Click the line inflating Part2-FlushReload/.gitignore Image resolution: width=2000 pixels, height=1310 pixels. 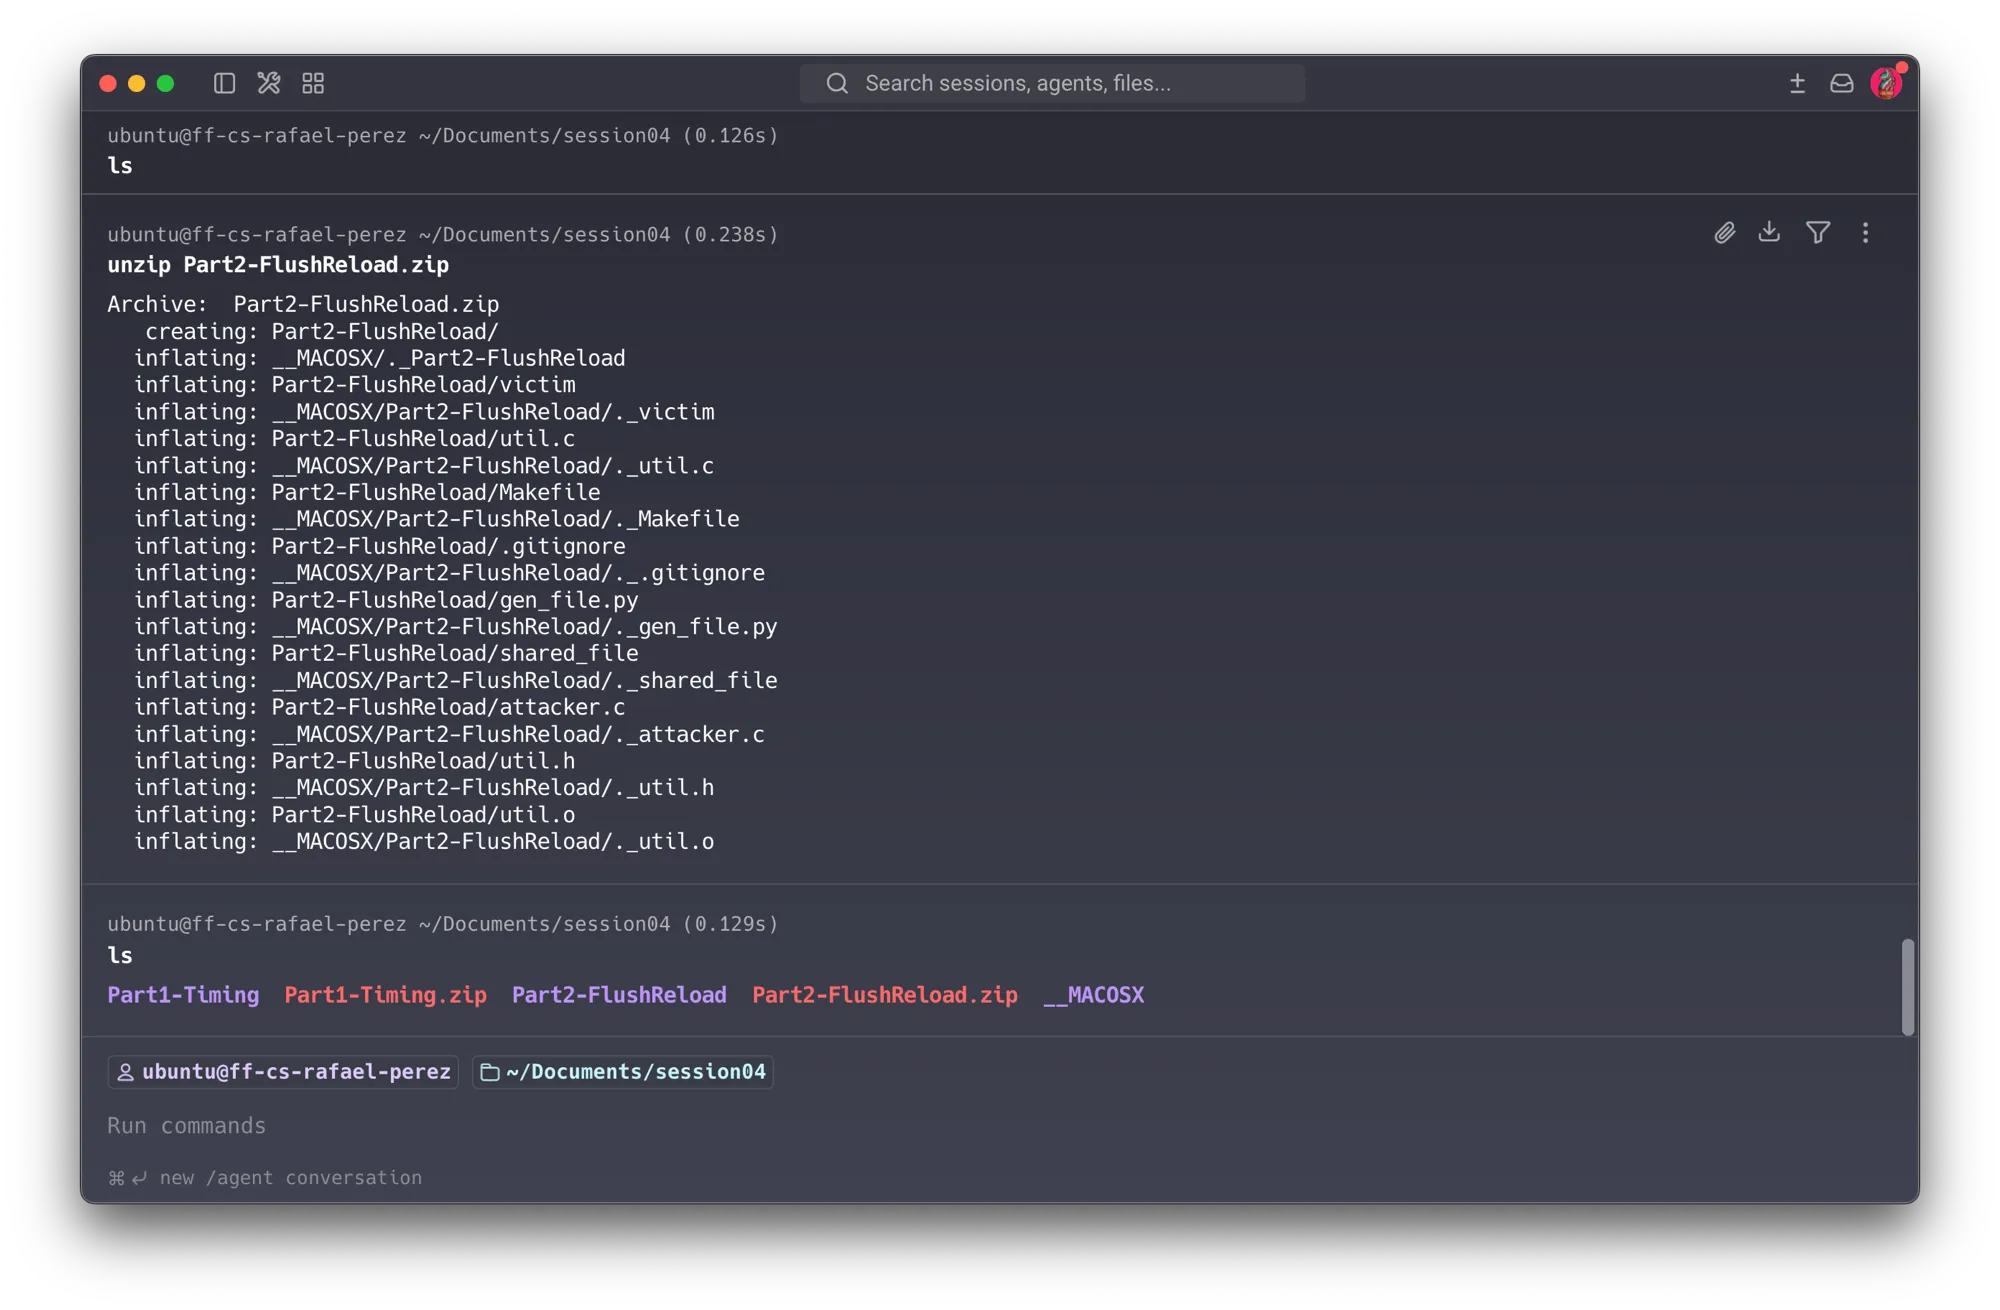pyautogui.click(x=380, y=546)
